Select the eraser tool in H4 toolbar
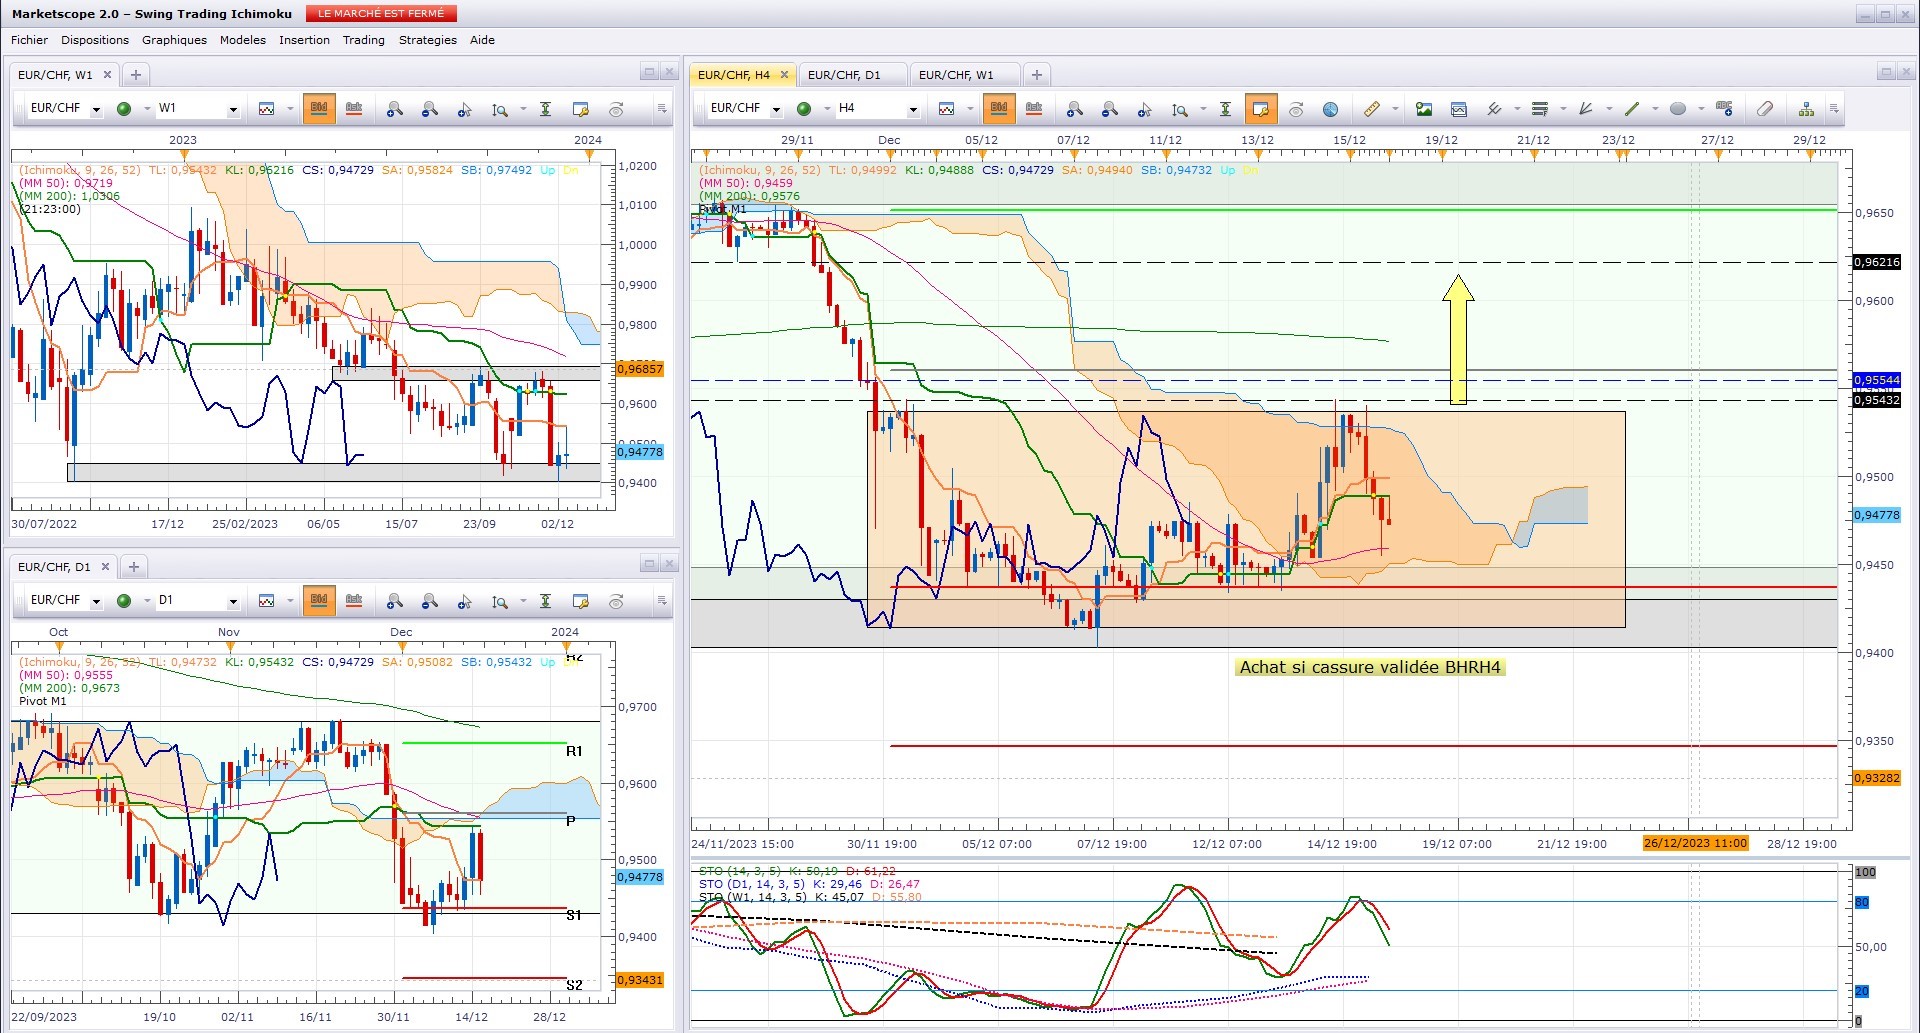Image resolution: width=1920 pixels, height=1033 pixels. coord(1765,108)
